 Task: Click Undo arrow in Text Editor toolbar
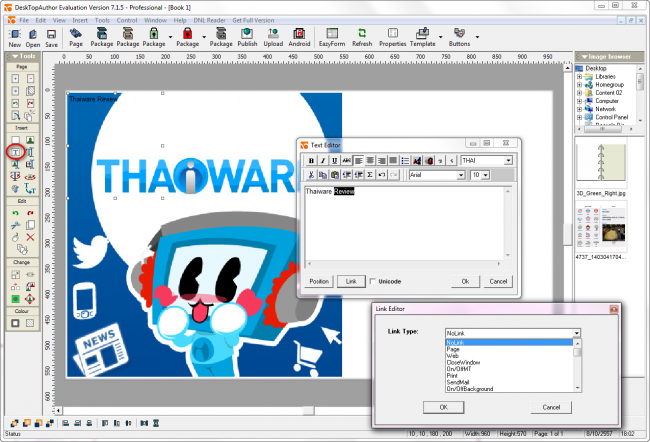pyautogui.click(x=381, y=175)
